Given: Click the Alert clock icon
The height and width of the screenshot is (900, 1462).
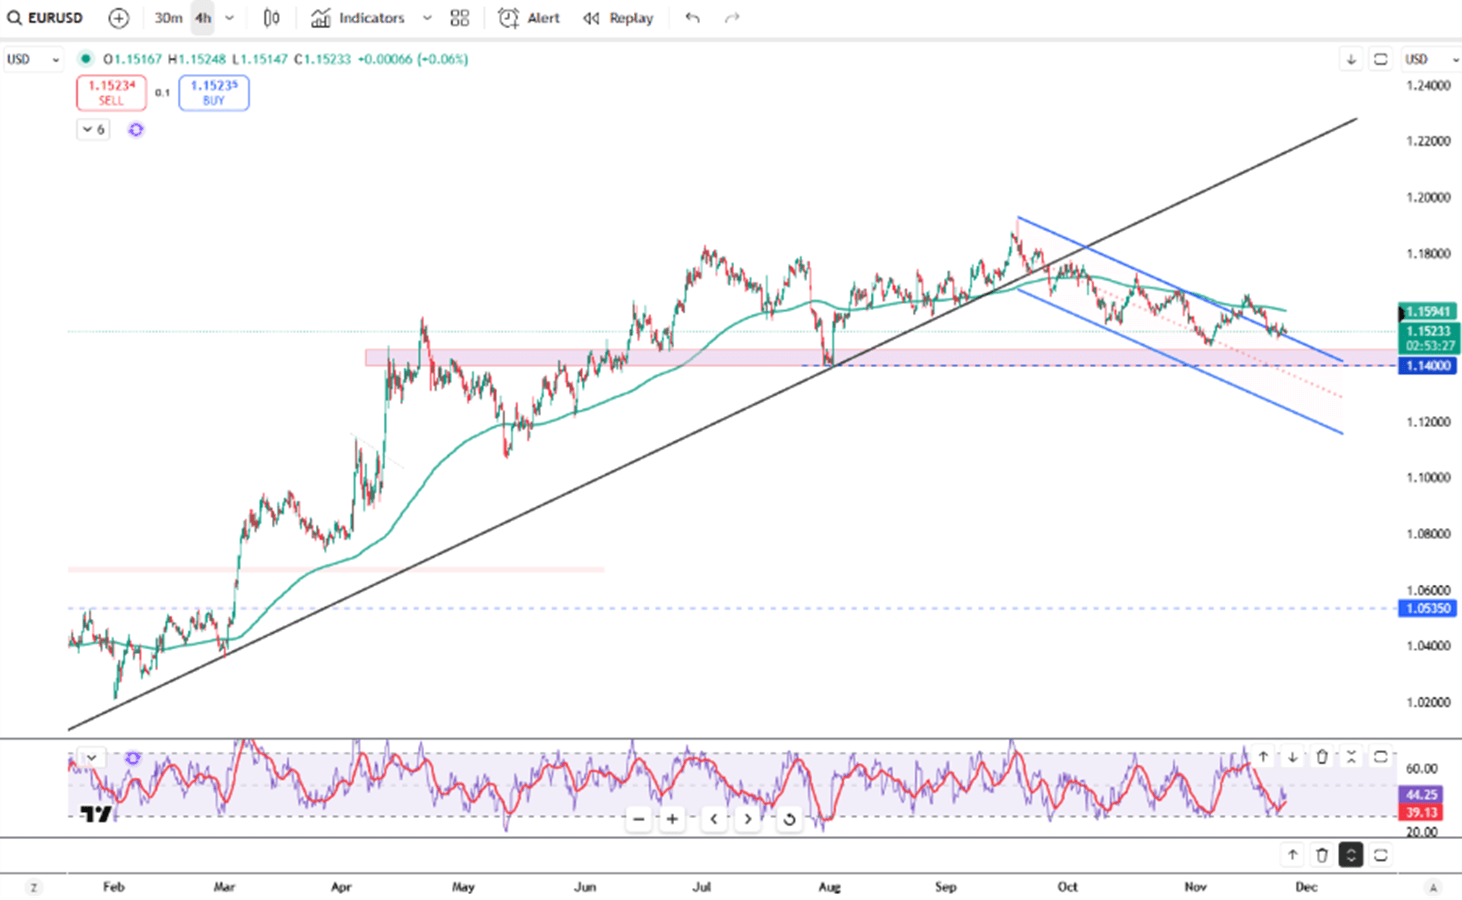Looking at the screenshot, I should coord(509,18).
